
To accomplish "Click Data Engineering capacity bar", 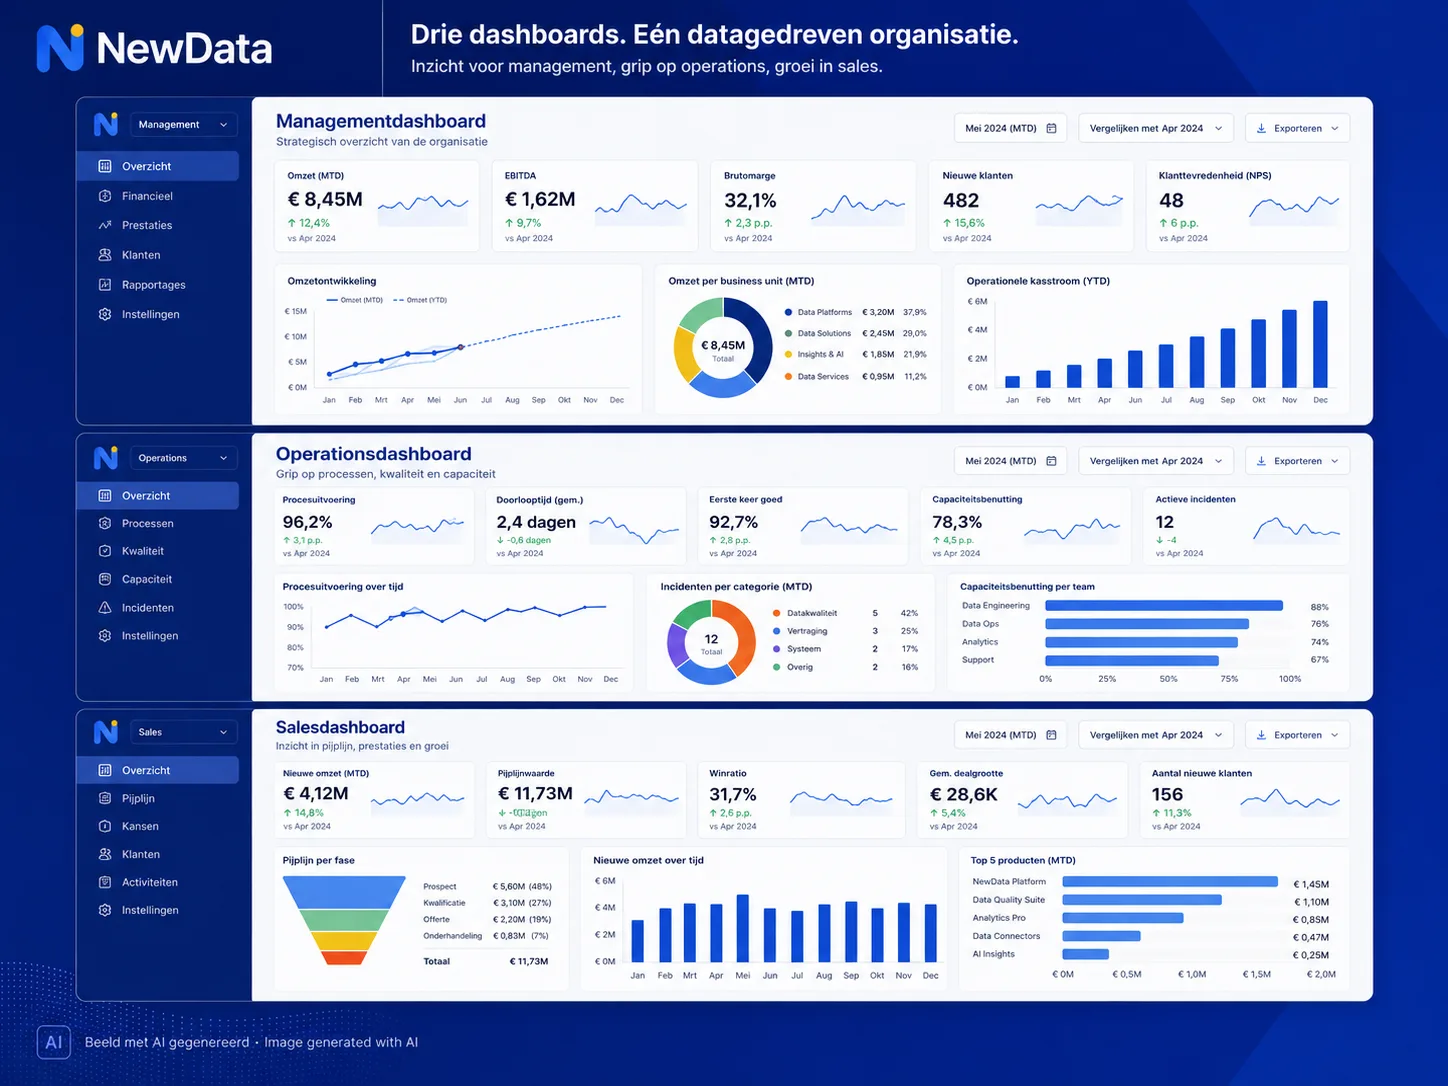I will point(1164,606).
